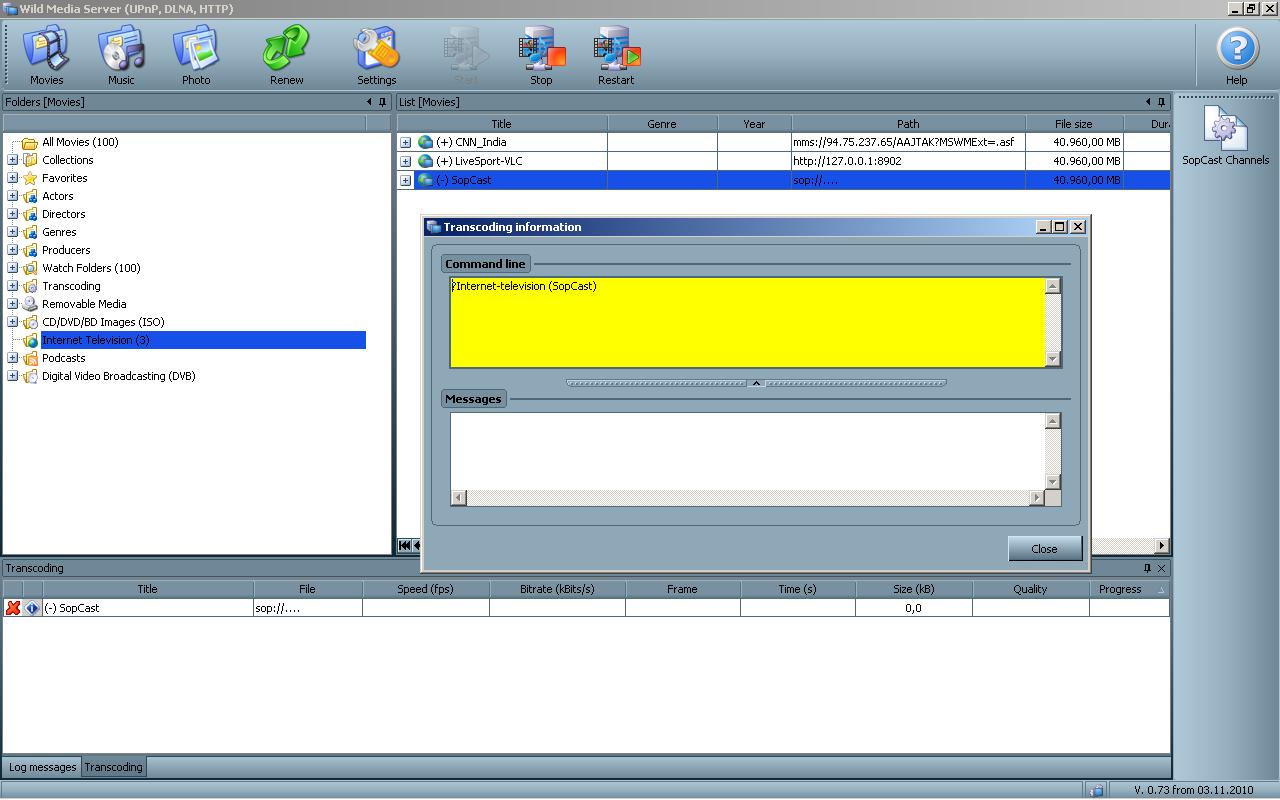The width and height of the screenshot is (1280, 800).
Task: Open SopCast Channels shortcut
Action: click(x=1225, y=136)
